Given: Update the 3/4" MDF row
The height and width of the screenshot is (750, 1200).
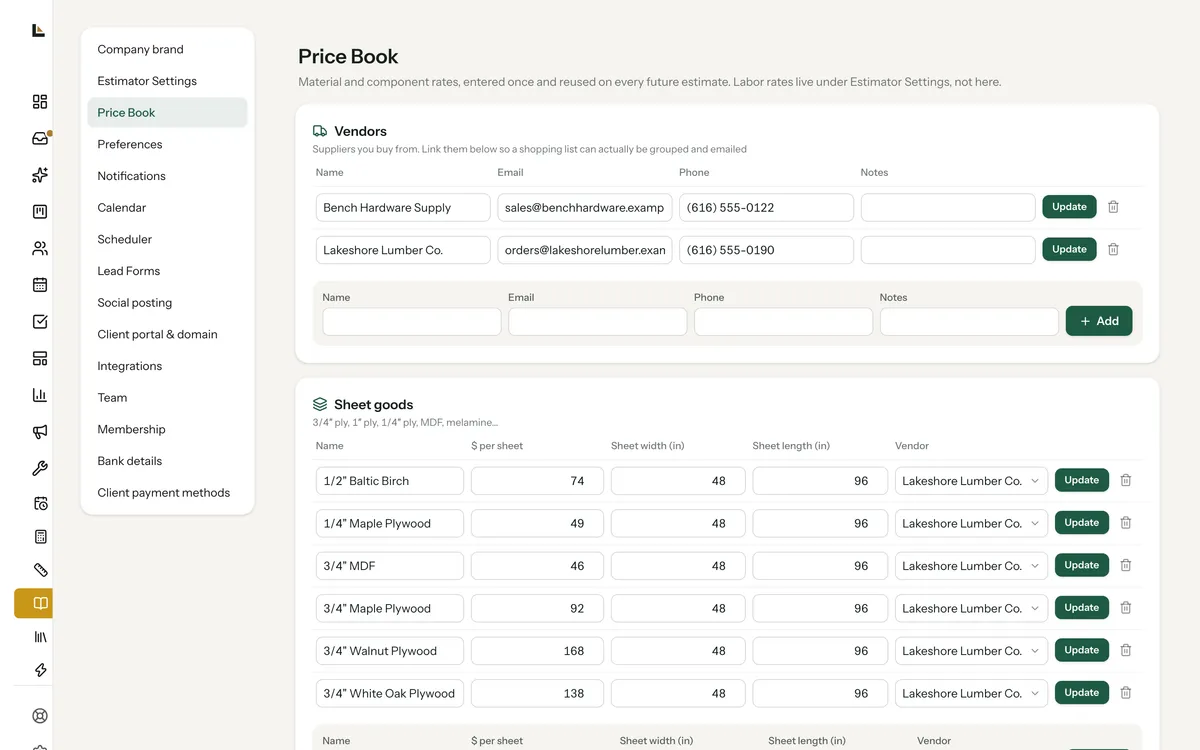Looking at the screenshot, I should coord(1082,565).
